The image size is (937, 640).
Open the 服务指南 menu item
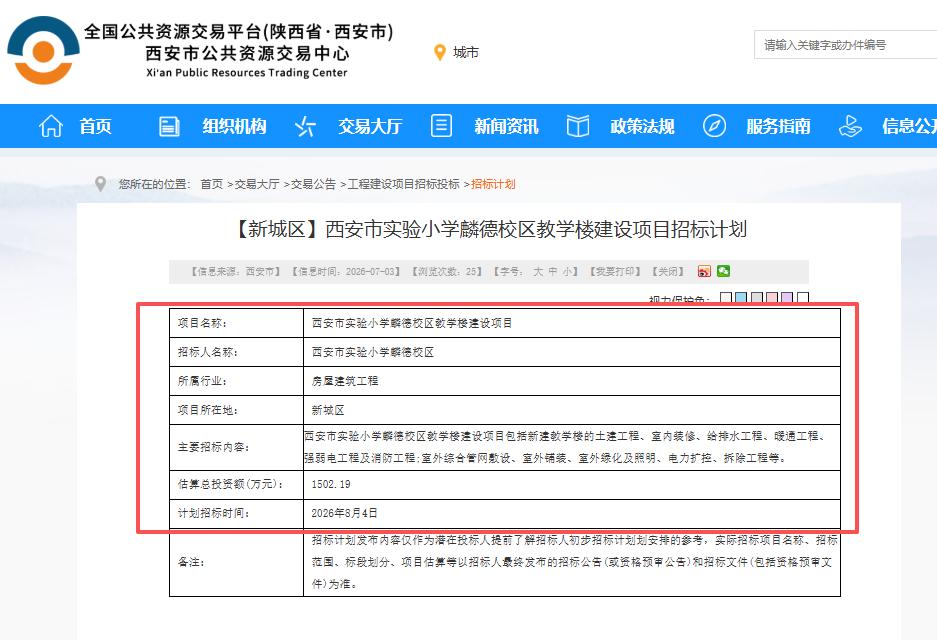point(778,126)
